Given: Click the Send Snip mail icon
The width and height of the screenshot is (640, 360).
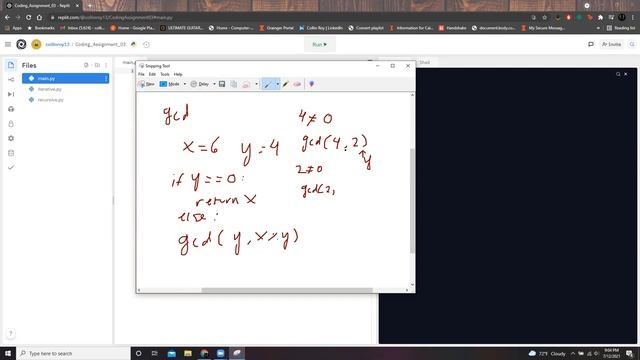Looking at the screenshot, I should pyautogui.click(x=247, y=84).
